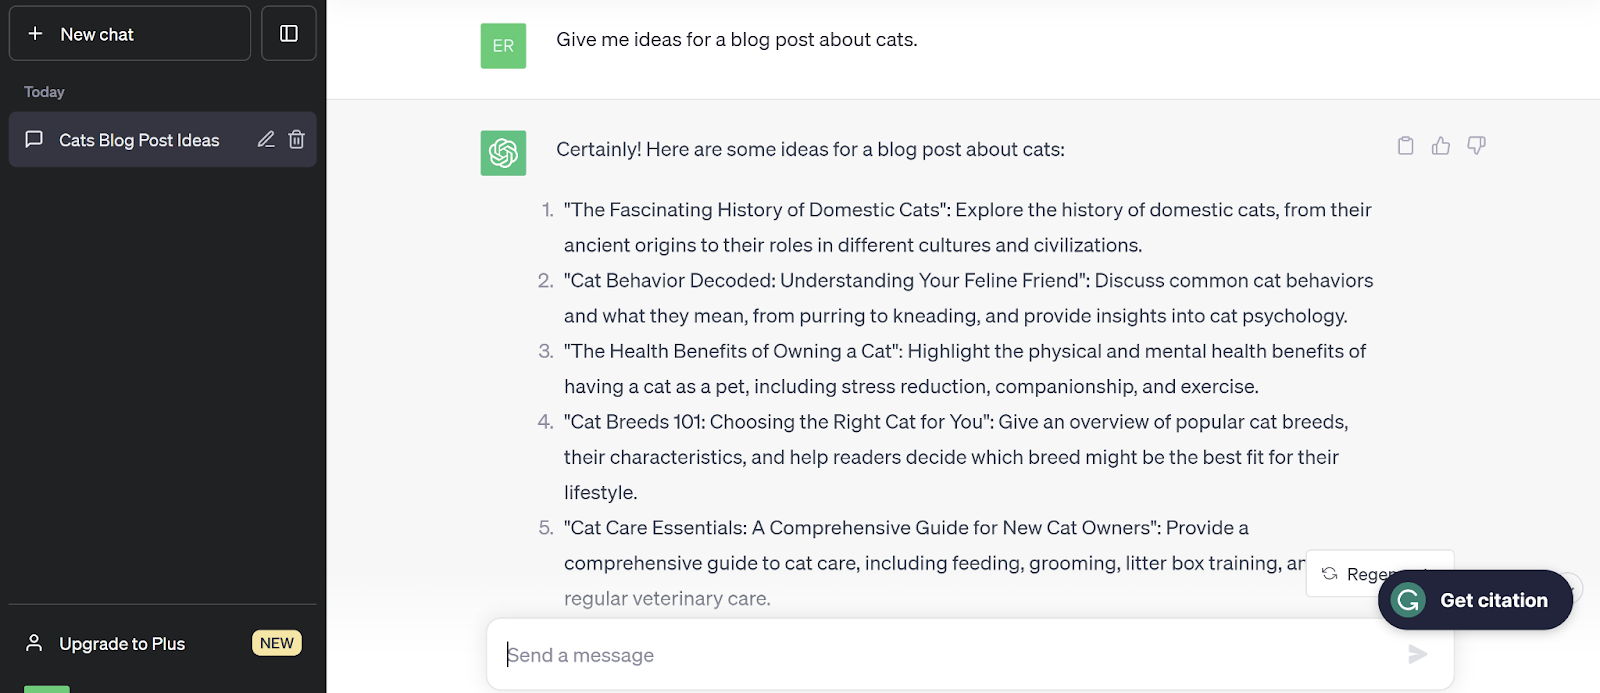Toggle the sidebar panel icon
1600x693 pixels.
click(289, 33)
